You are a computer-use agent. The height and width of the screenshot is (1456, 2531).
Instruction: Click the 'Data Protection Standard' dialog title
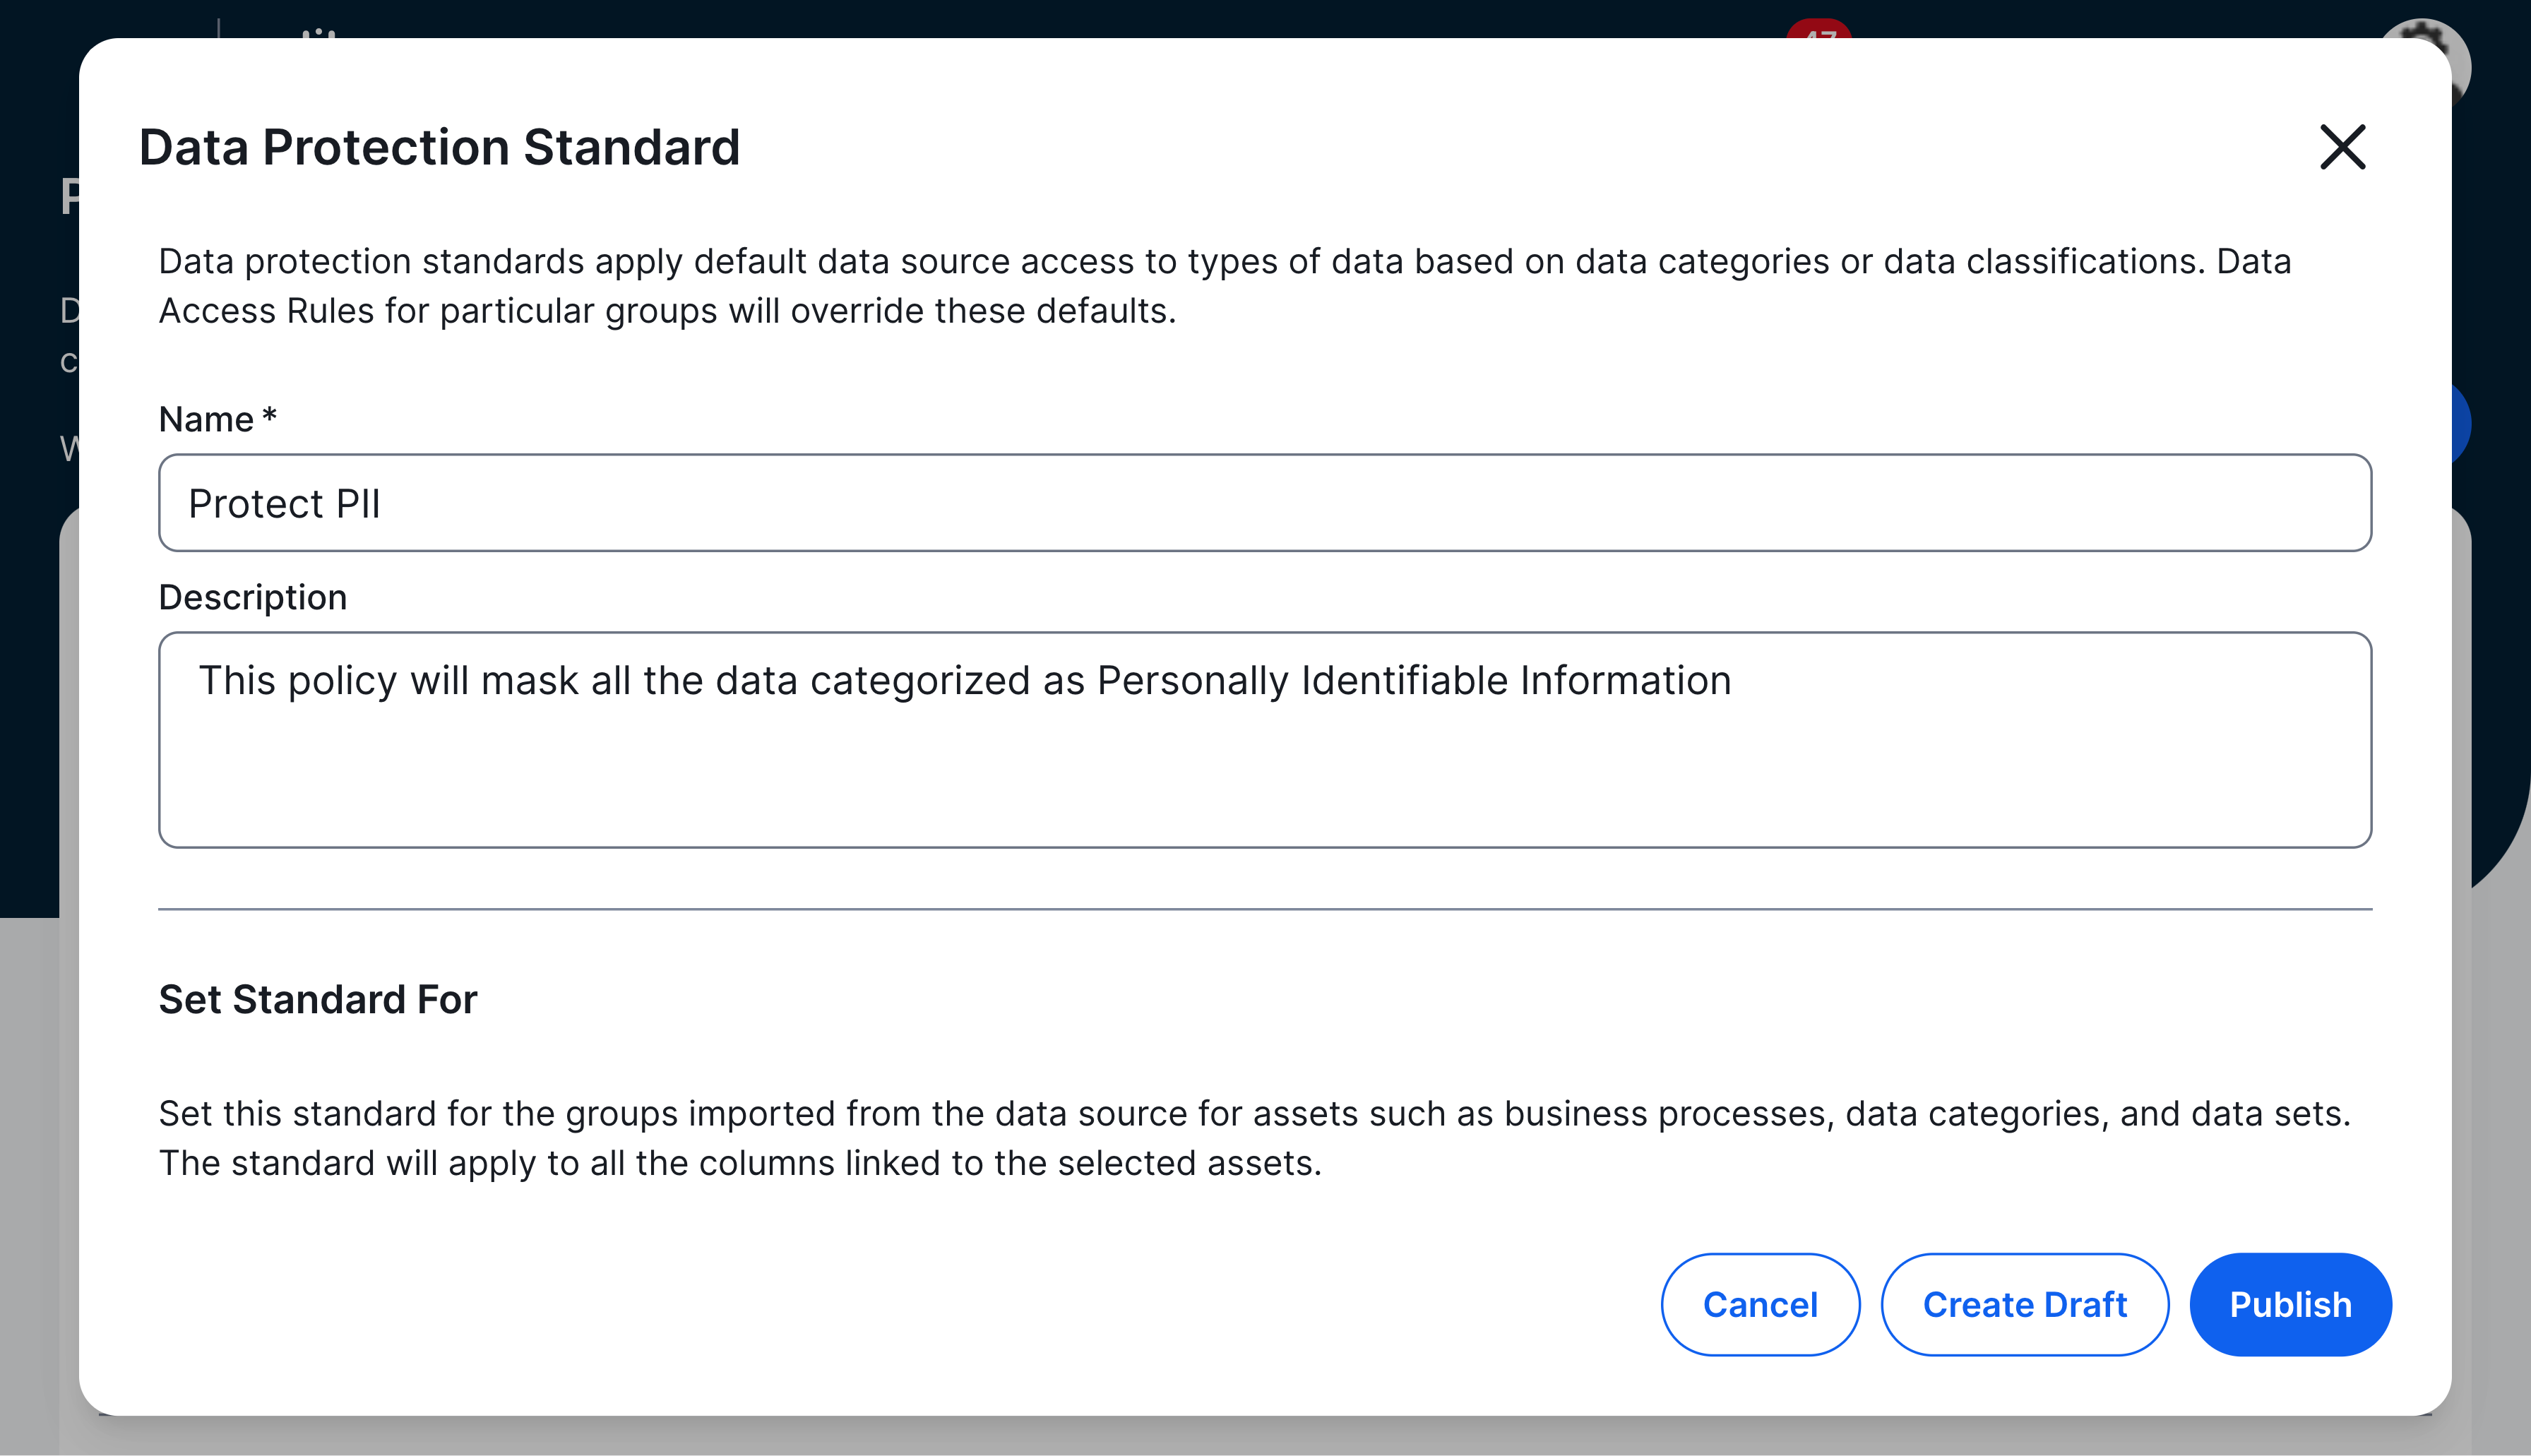click(439, 147)
